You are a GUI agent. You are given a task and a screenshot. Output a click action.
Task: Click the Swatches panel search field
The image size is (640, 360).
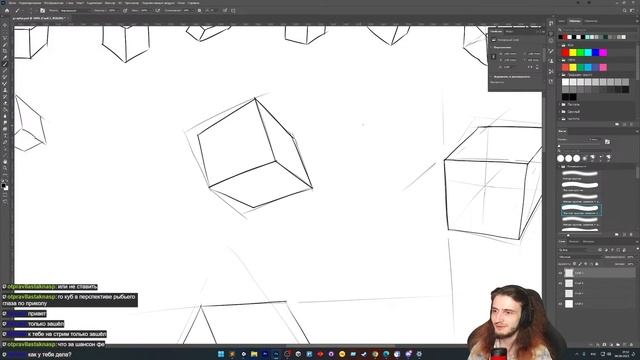click(598, 29)
